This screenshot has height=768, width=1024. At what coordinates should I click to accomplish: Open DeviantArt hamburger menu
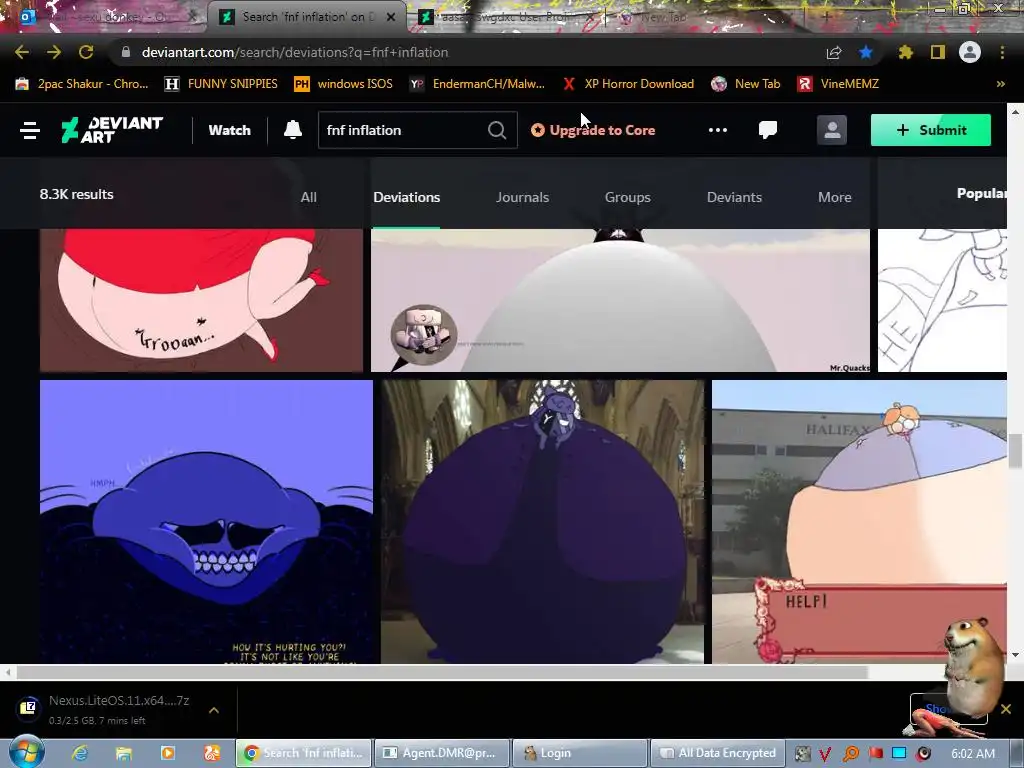click(x=30, y=130)
